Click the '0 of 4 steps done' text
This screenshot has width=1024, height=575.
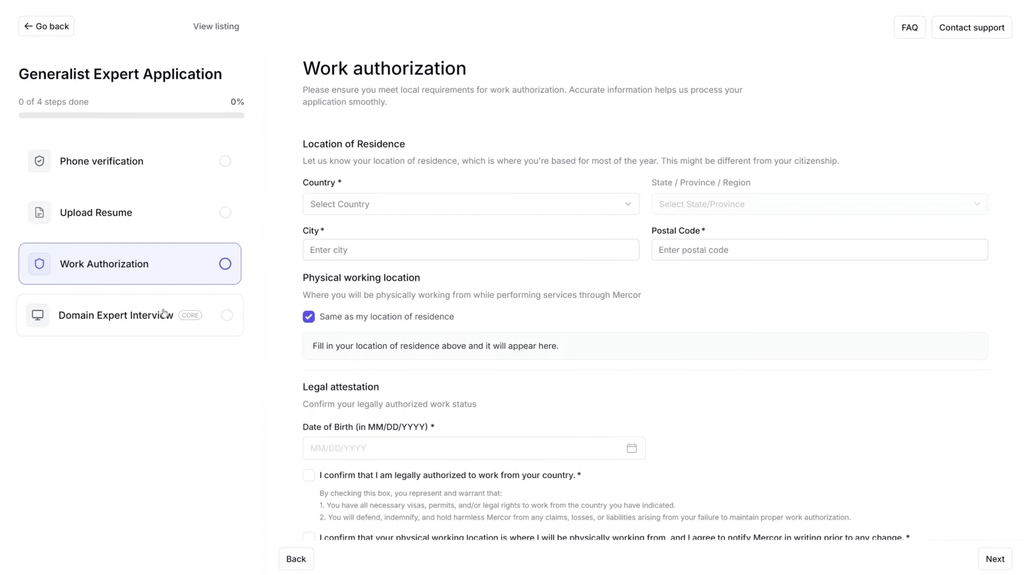(54, 102)
